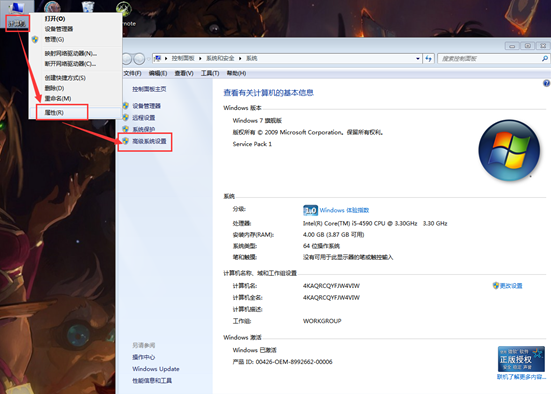Choose 管理(G) in the context menu
This screenshot has height=394, width=551.
tap(54, 39)
